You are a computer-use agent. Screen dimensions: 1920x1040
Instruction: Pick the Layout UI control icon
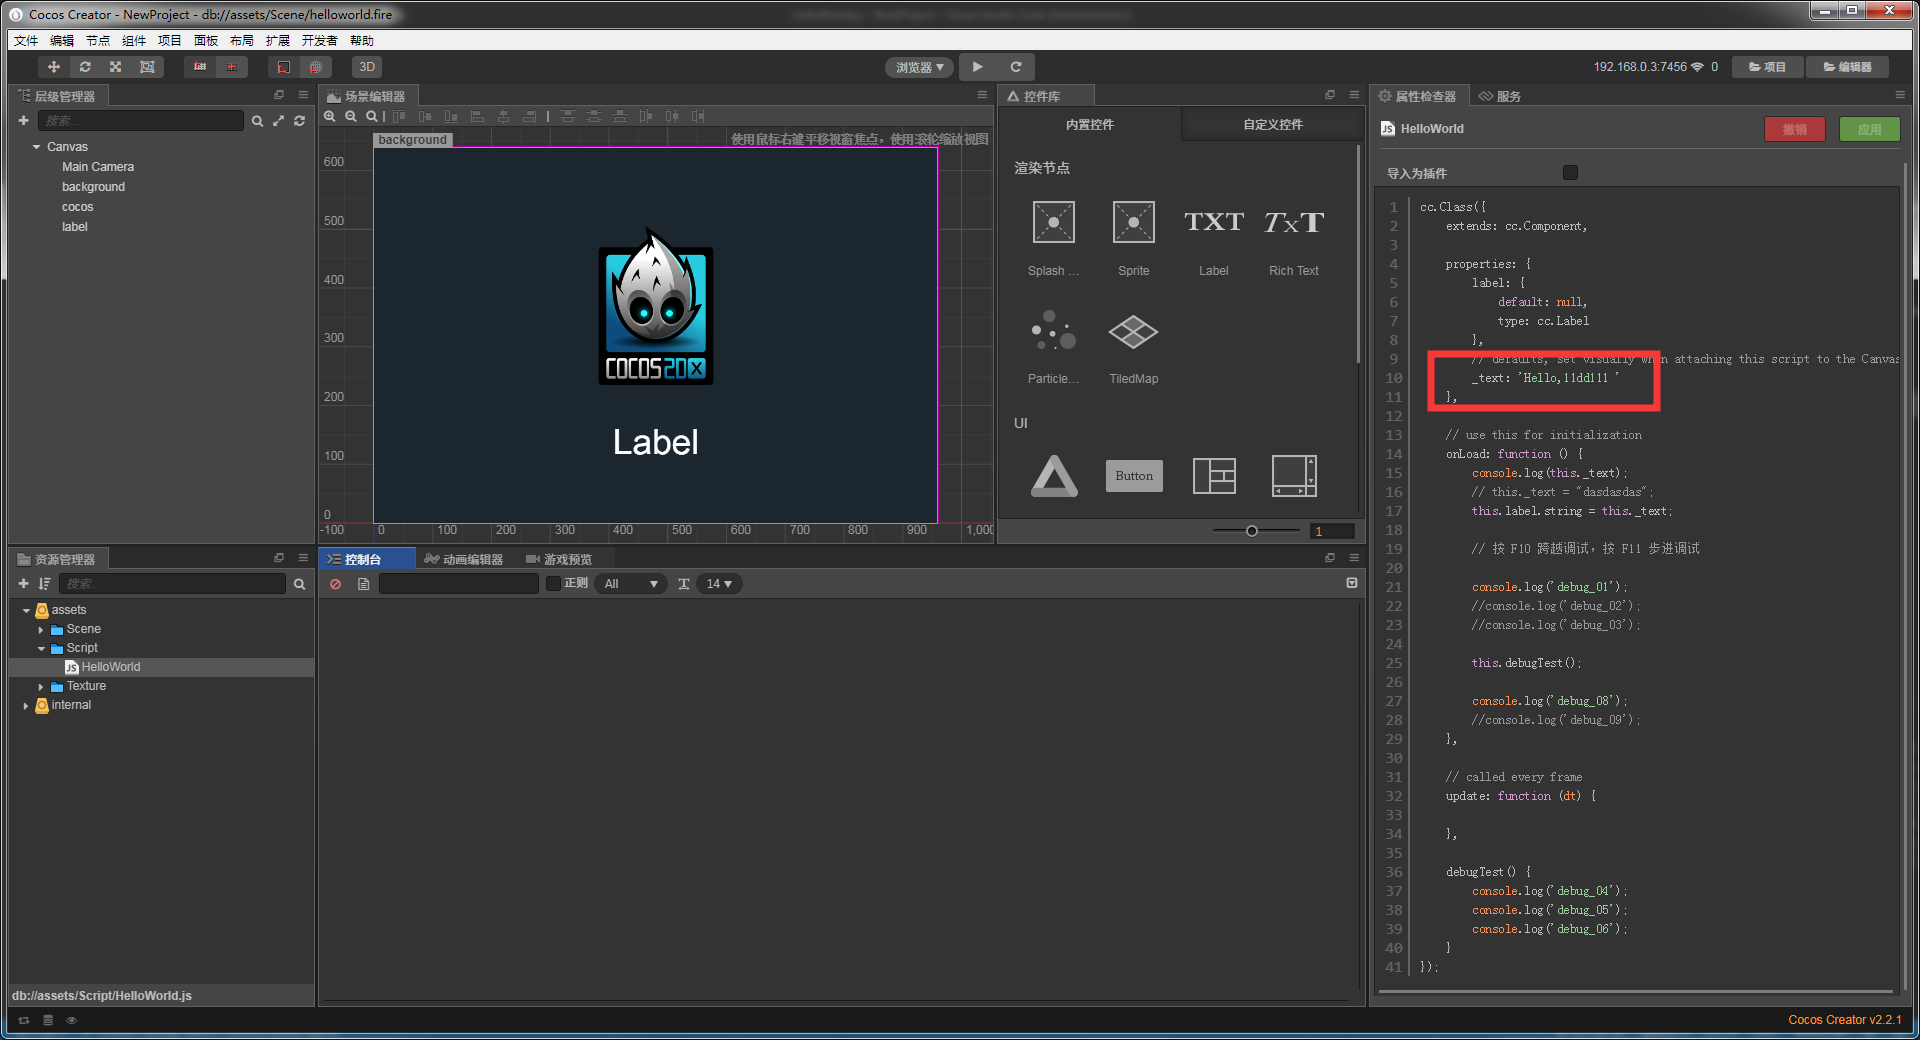click(1214, 476)
